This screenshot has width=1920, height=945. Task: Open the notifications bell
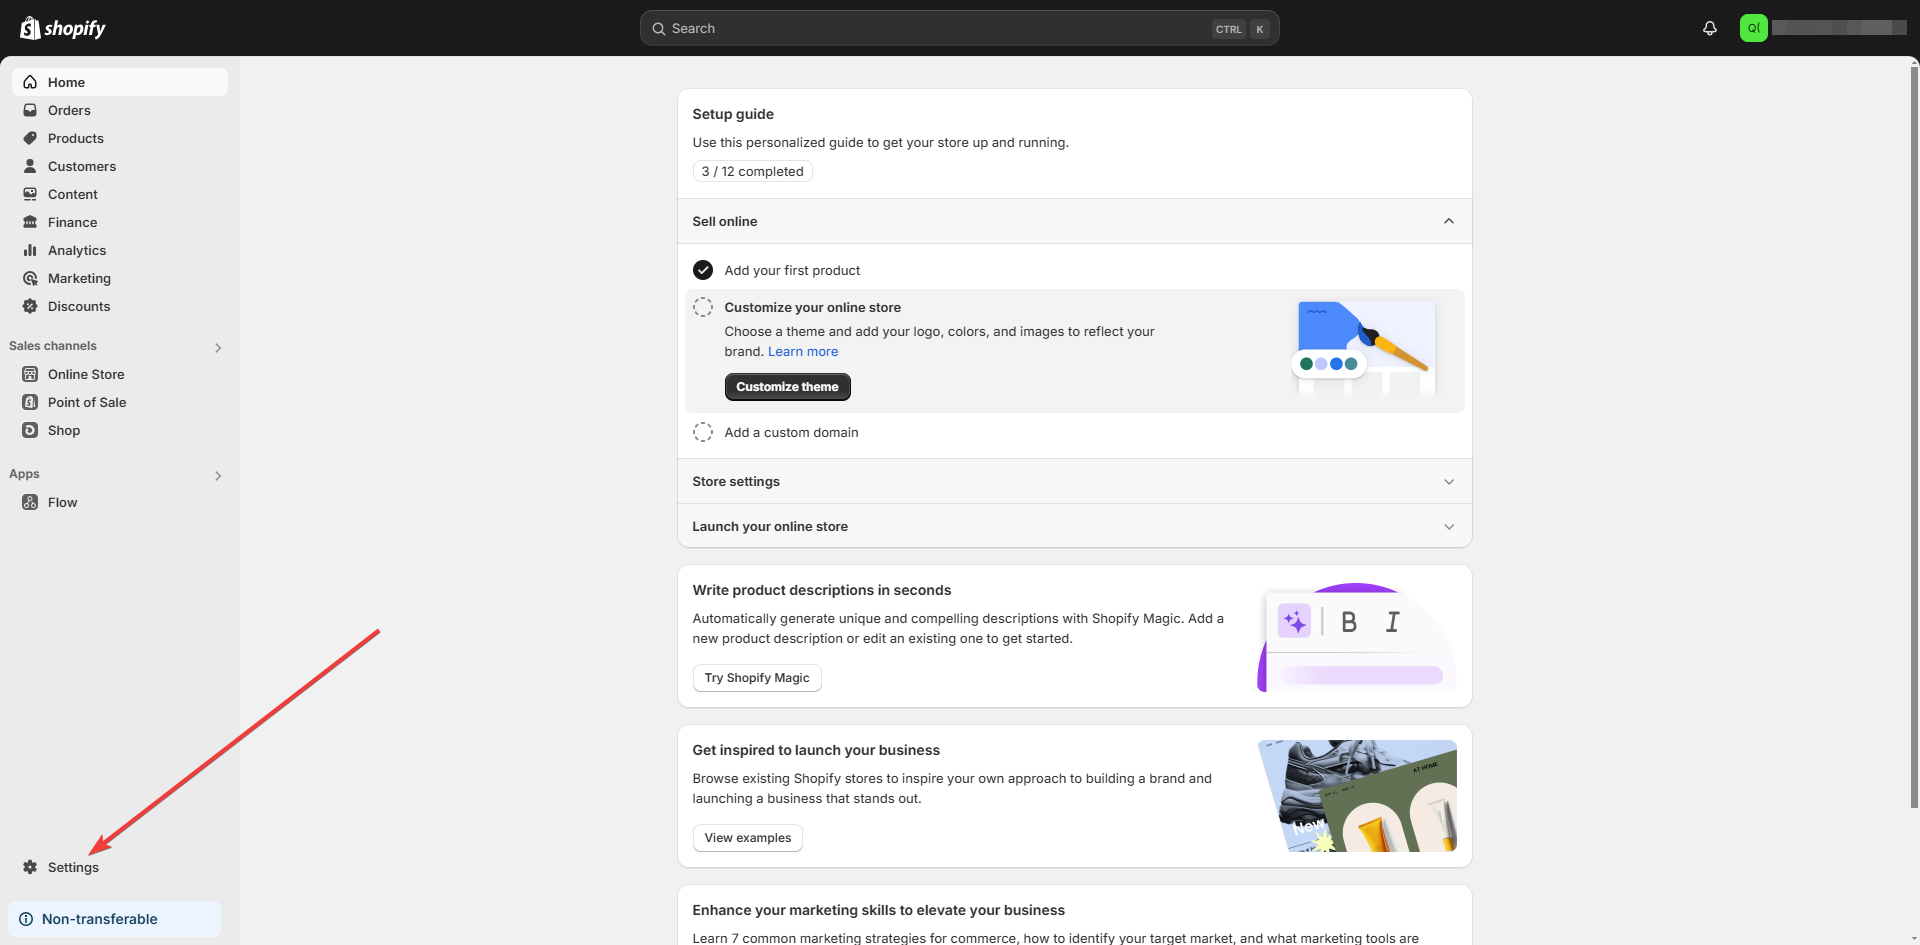[1709, 28]
